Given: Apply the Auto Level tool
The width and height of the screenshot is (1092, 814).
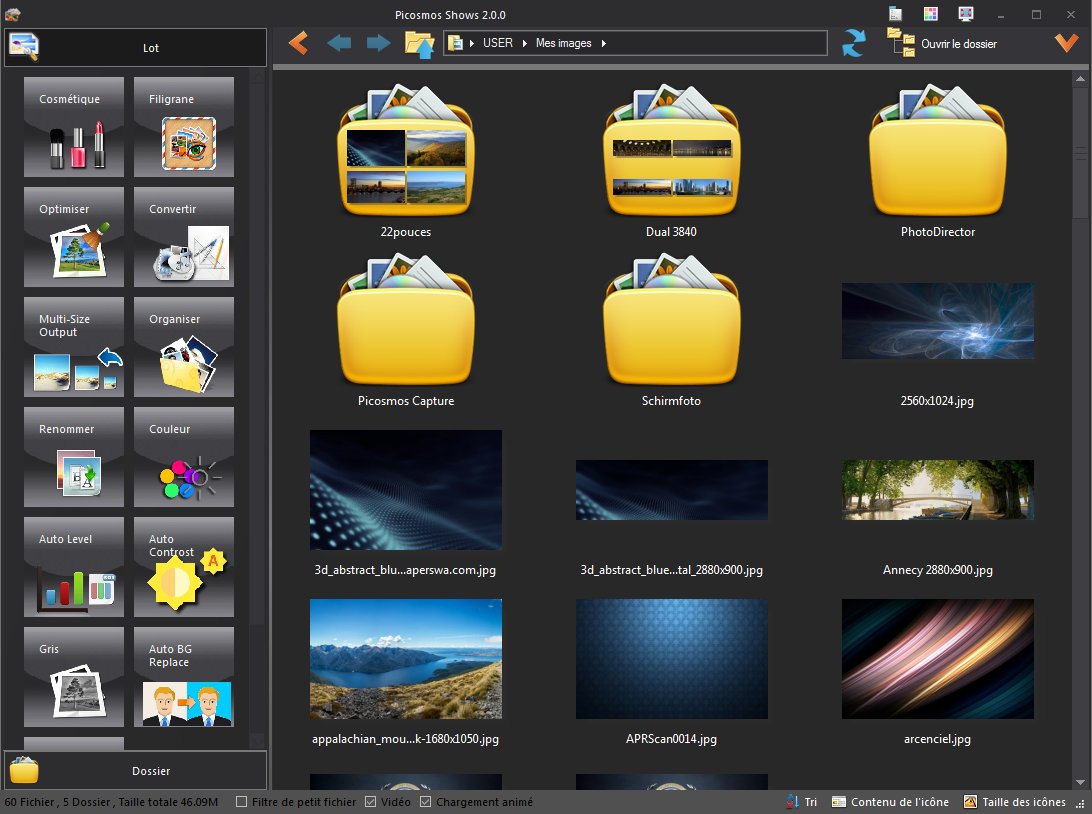Looking at the screenshot, I should (x=74, y=567).
